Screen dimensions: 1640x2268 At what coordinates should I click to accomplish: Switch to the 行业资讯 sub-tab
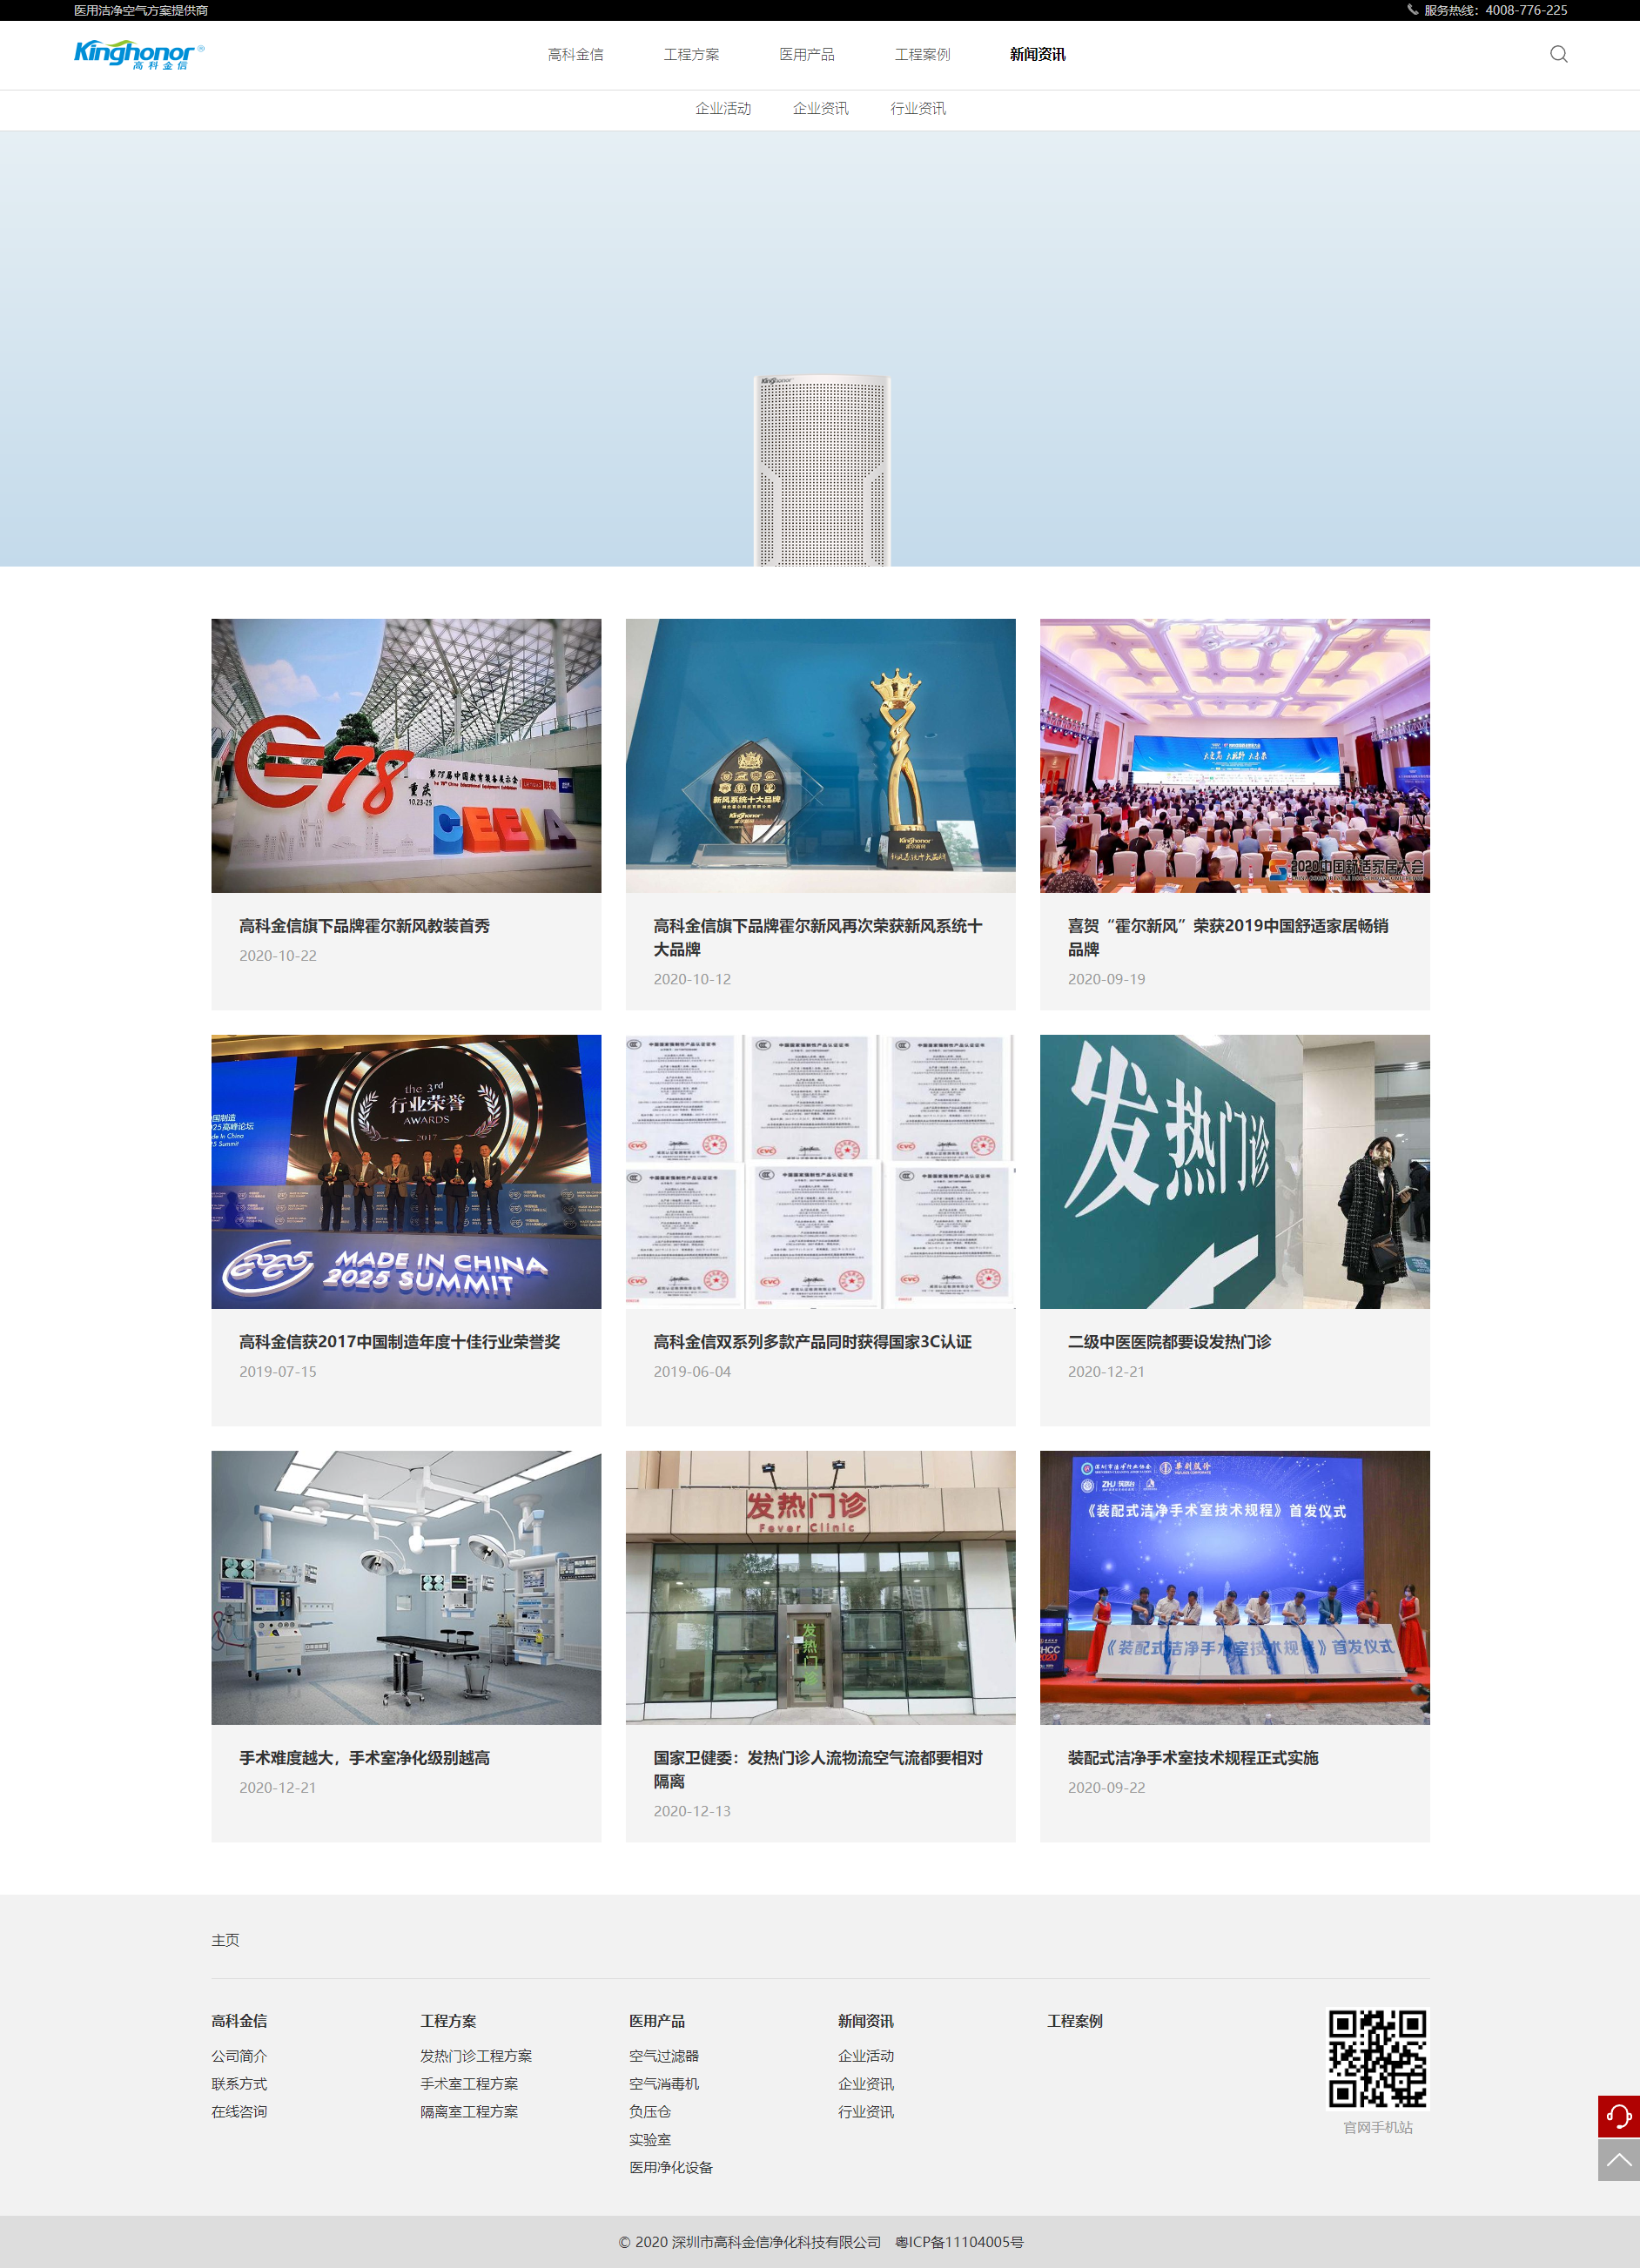(x=918, y=108)
